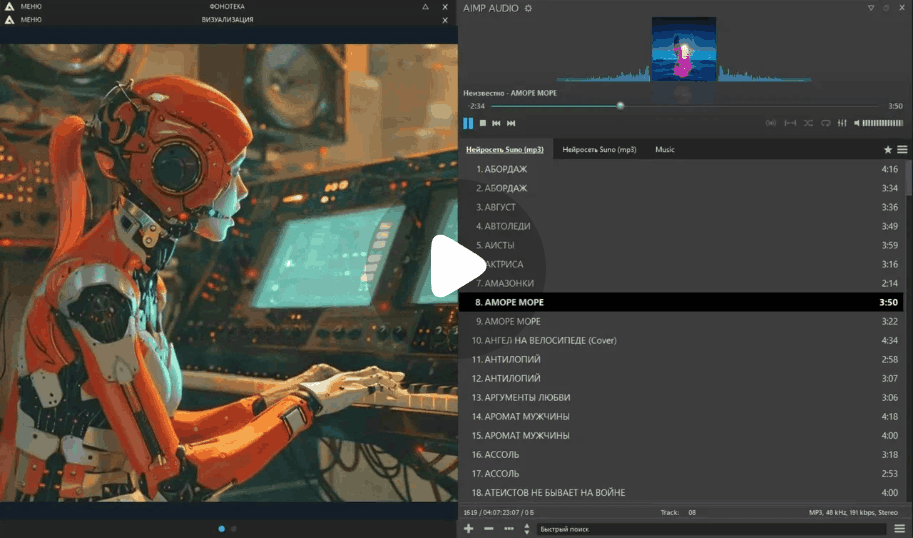Click the star bookmarks icon
This screenshot has height=538, width=913.
[887, 149]
